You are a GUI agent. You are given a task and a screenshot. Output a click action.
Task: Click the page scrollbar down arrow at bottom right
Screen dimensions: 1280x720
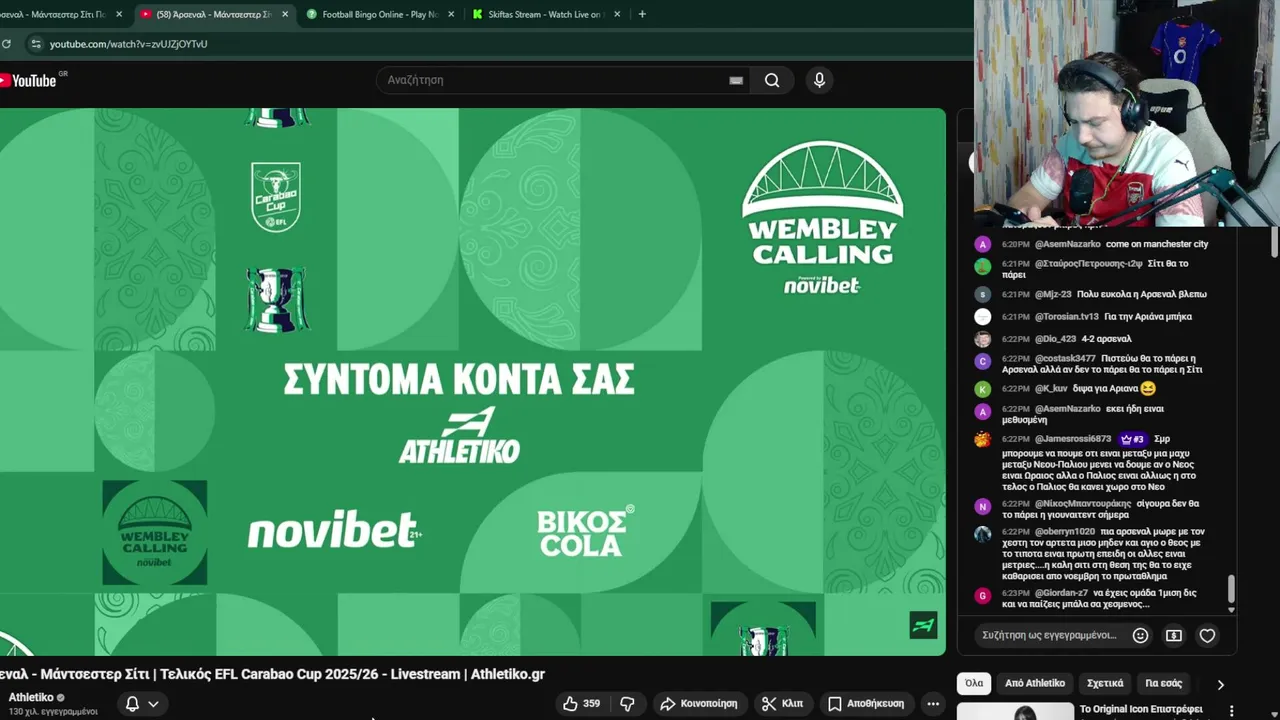[x=1274, y=713]
